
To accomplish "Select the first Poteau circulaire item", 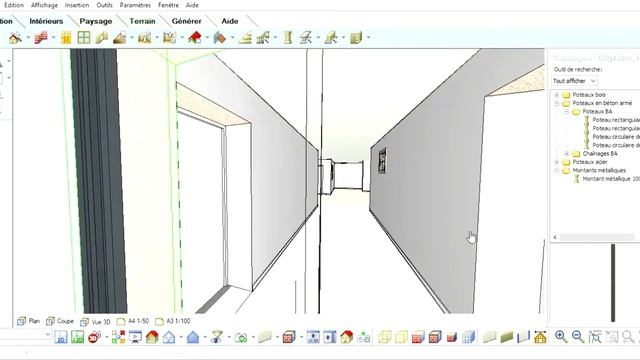I will pyautogui.click(x=616, y=137).
